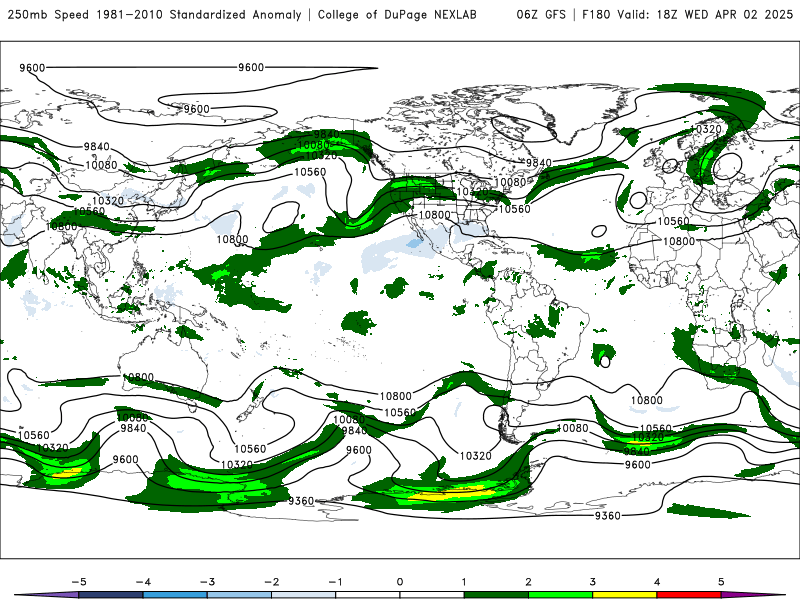
Task: Click the "10320" contour label over Scandinavia
Action: tap(706, 129)
